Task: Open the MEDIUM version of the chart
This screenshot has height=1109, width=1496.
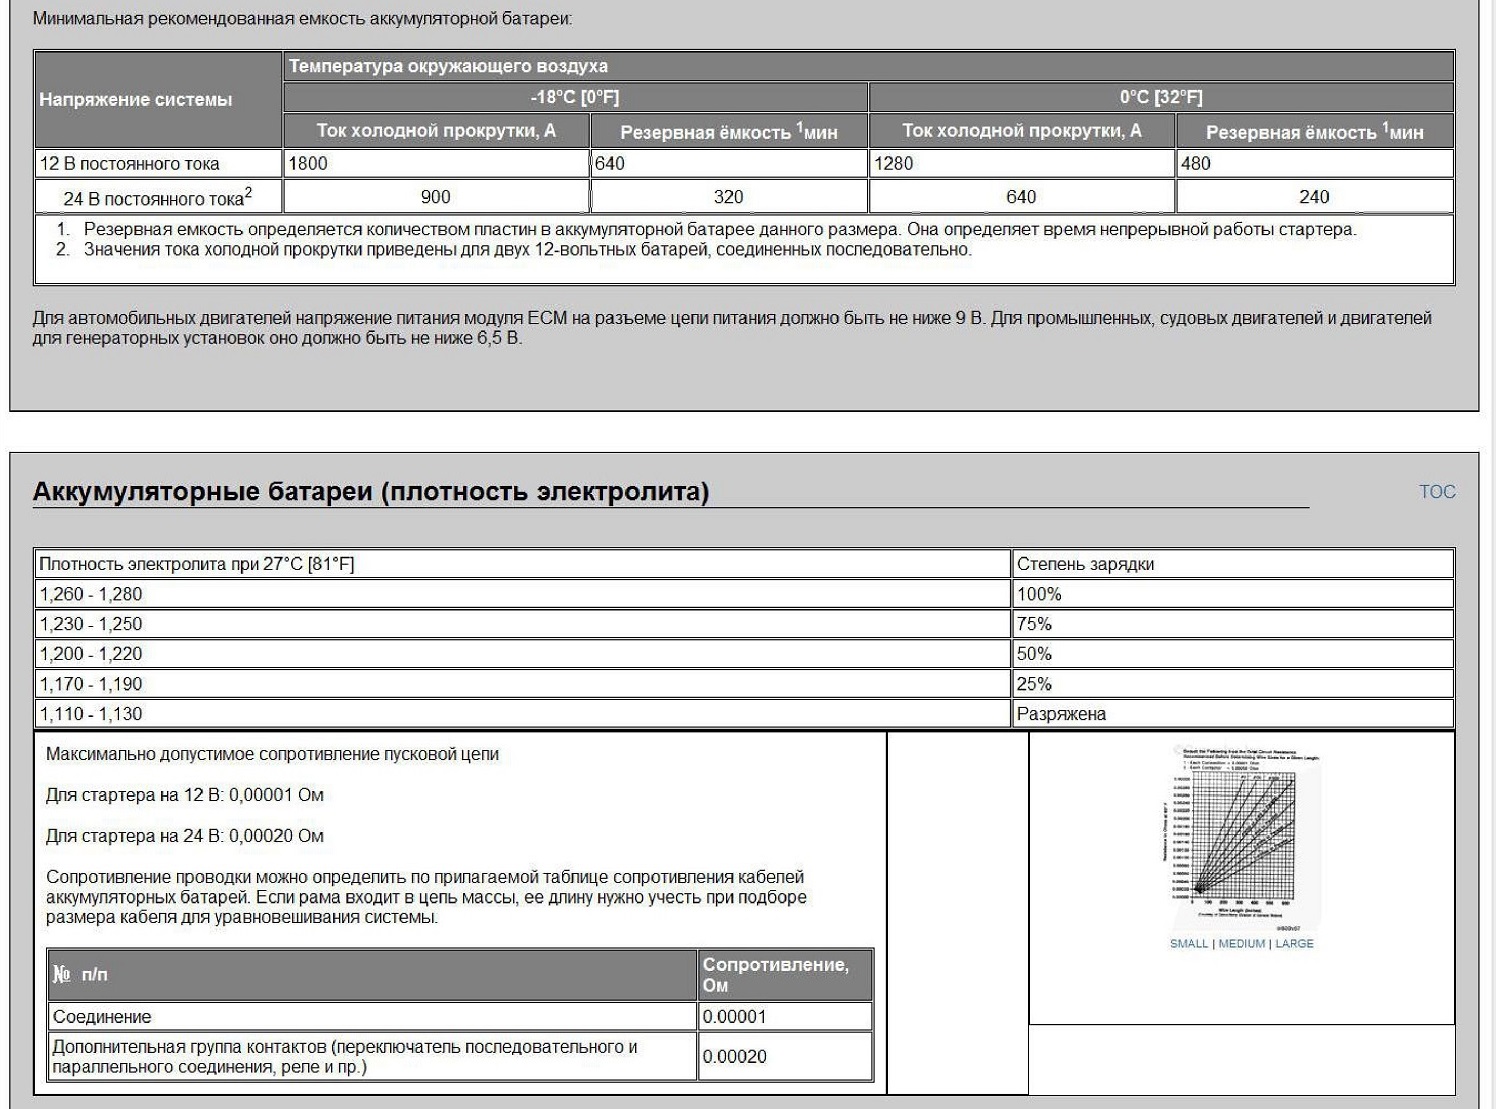Action: 1242,943
